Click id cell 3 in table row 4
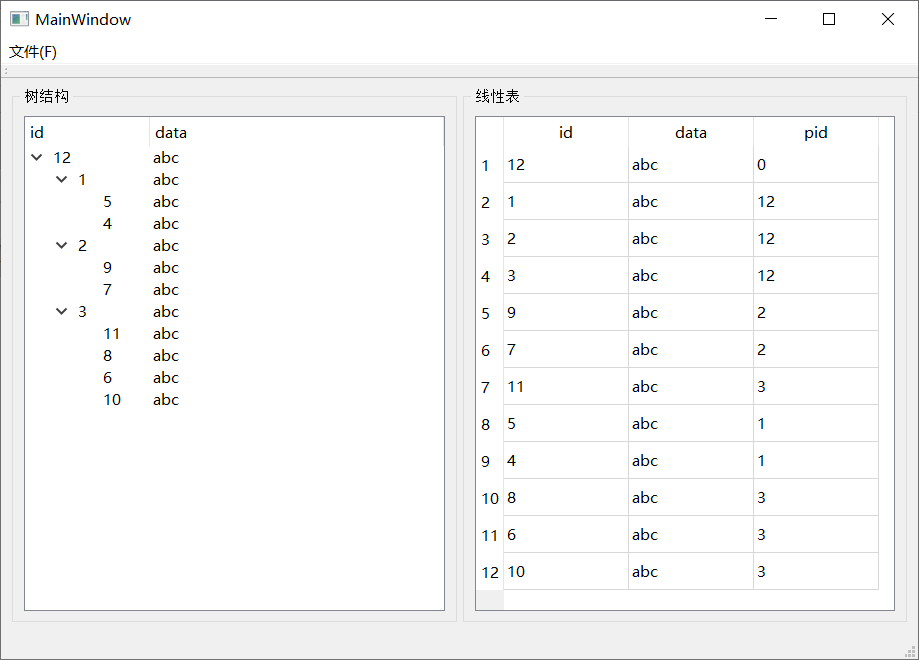Image resolution: width=919 pixels, height=660 pixels. 566,275
